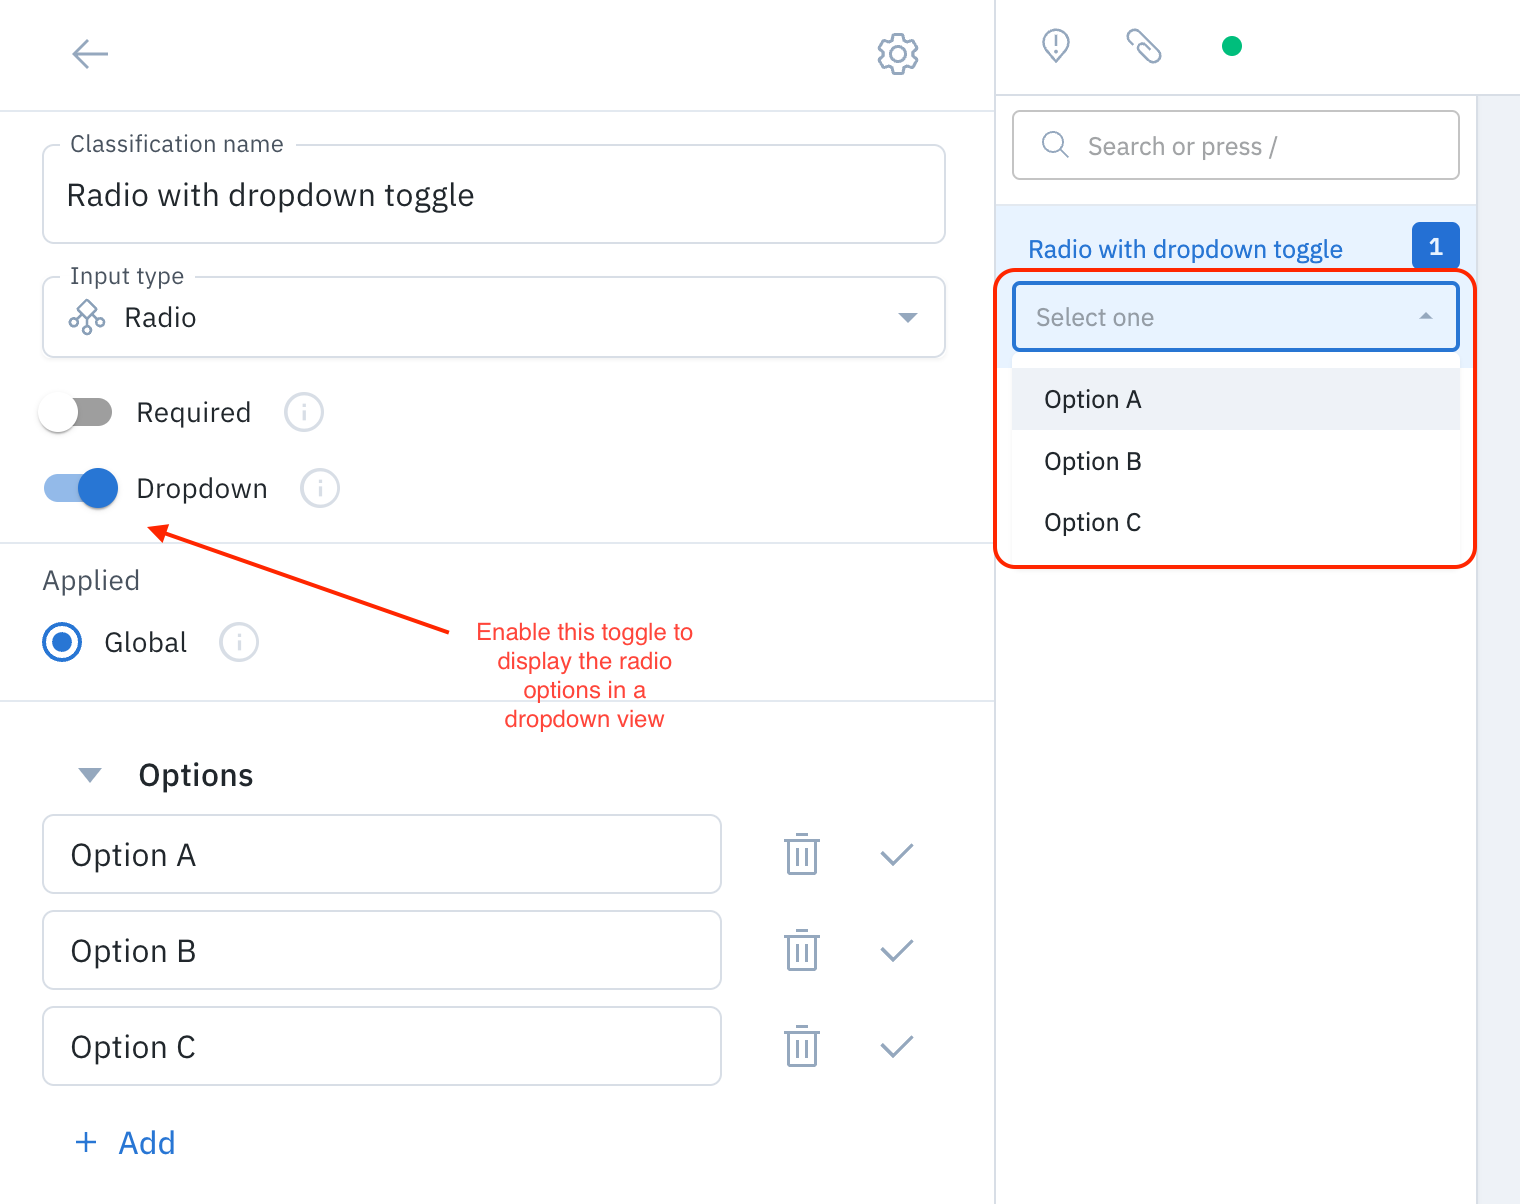Click the info icon beside Dropdown toggle
The height and width of the screenshot is (1204, 1520).
[x=320, y=488]
